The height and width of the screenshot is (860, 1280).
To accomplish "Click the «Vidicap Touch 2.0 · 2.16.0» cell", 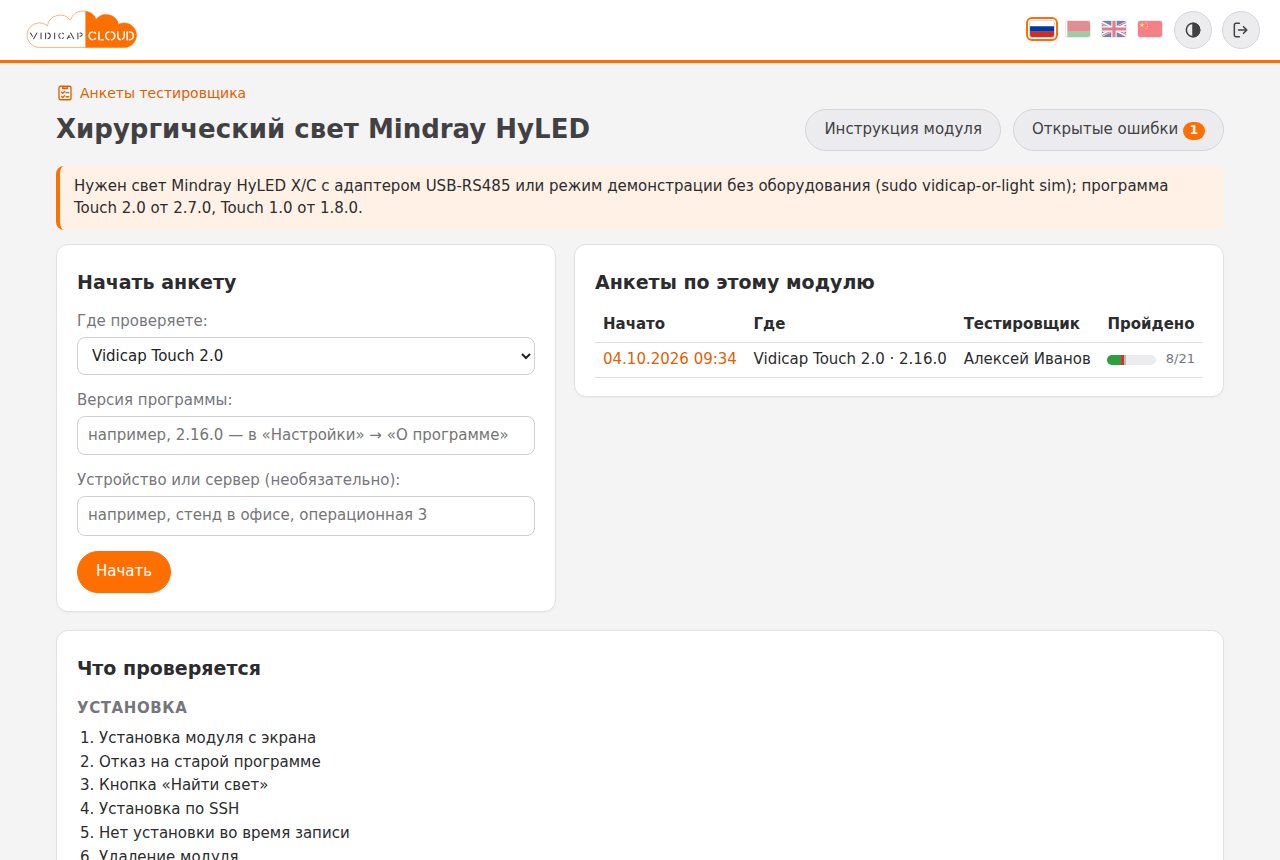I will pos(850,358).
